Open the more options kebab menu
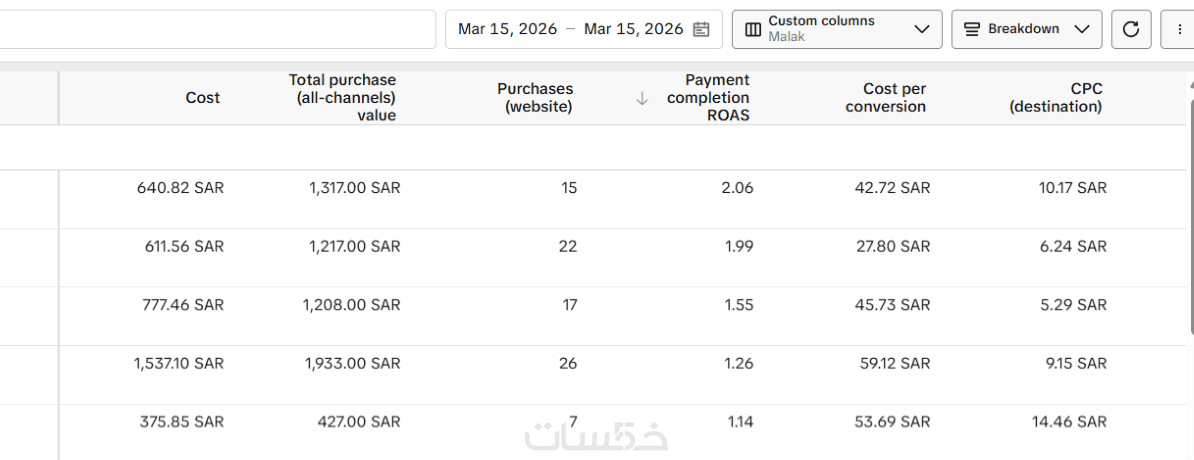The image size is (1194, 460). click(x=1177, y=29)
